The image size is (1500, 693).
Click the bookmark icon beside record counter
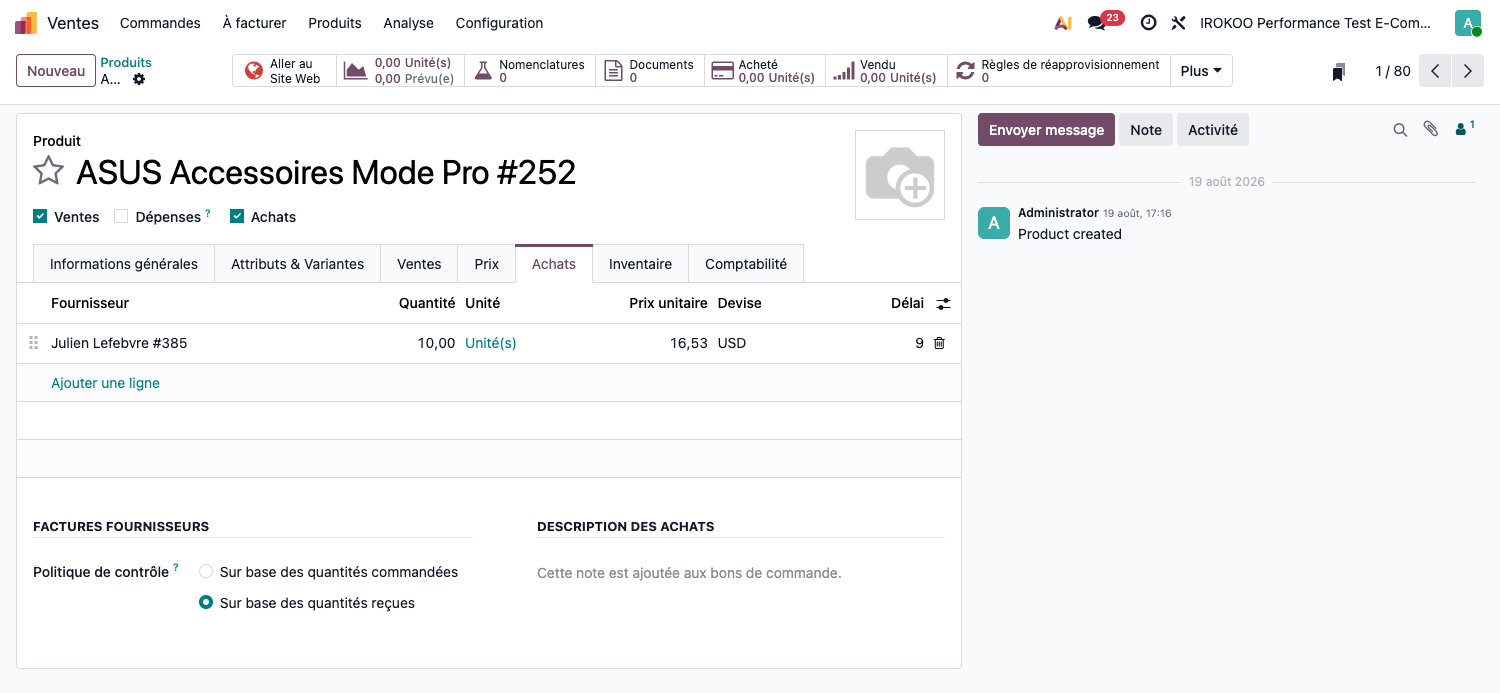1338,72
